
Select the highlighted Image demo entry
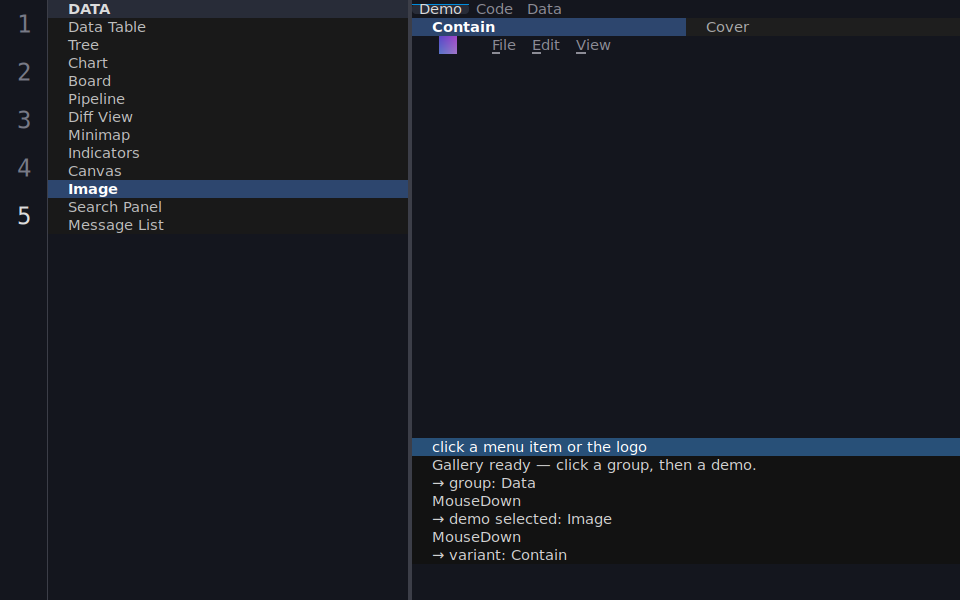point(228,189)
